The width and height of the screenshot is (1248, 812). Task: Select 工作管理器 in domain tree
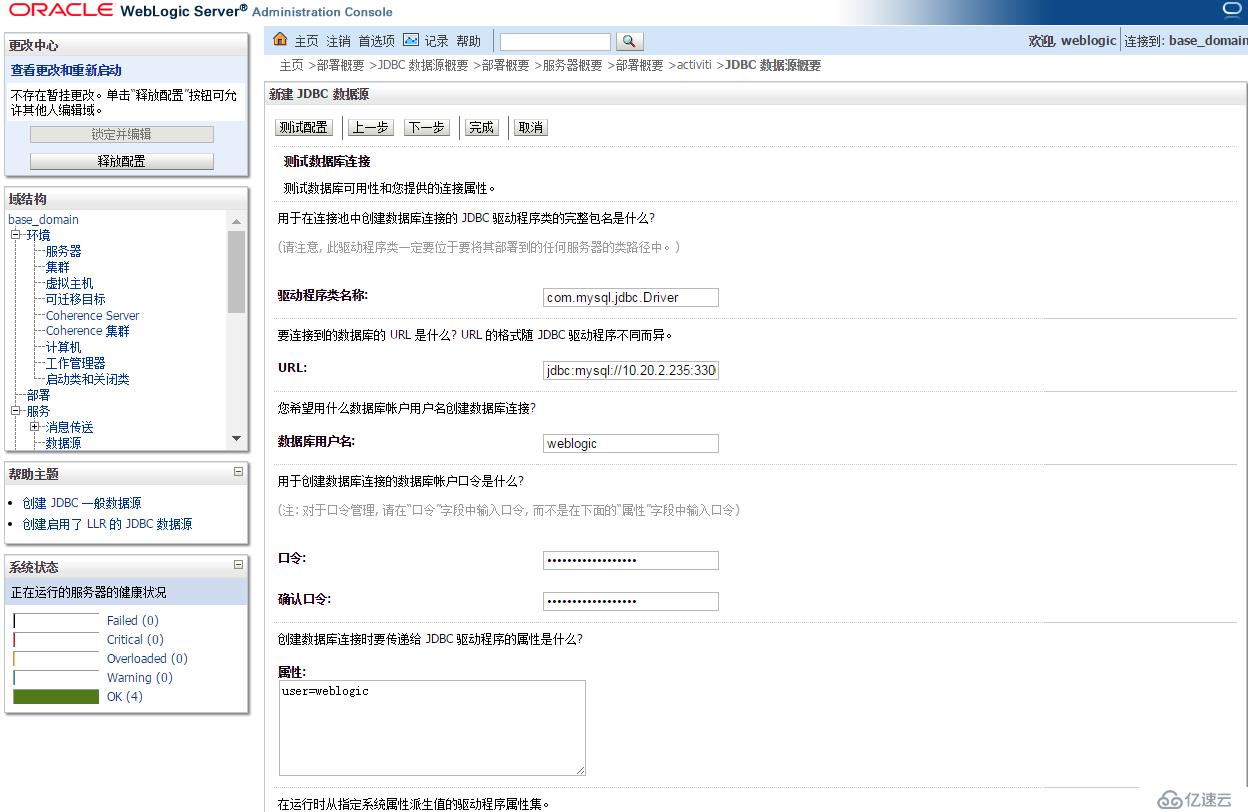(x=76, y=363)
